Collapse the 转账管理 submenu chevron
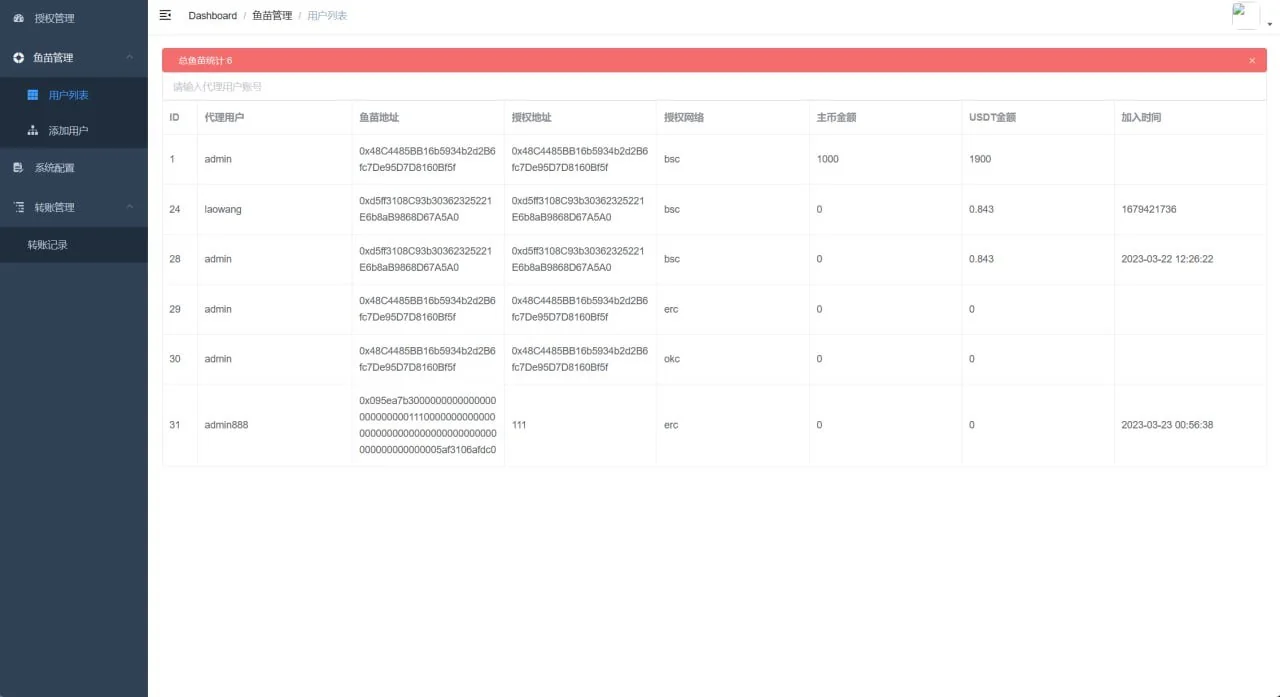 (129, 207)
